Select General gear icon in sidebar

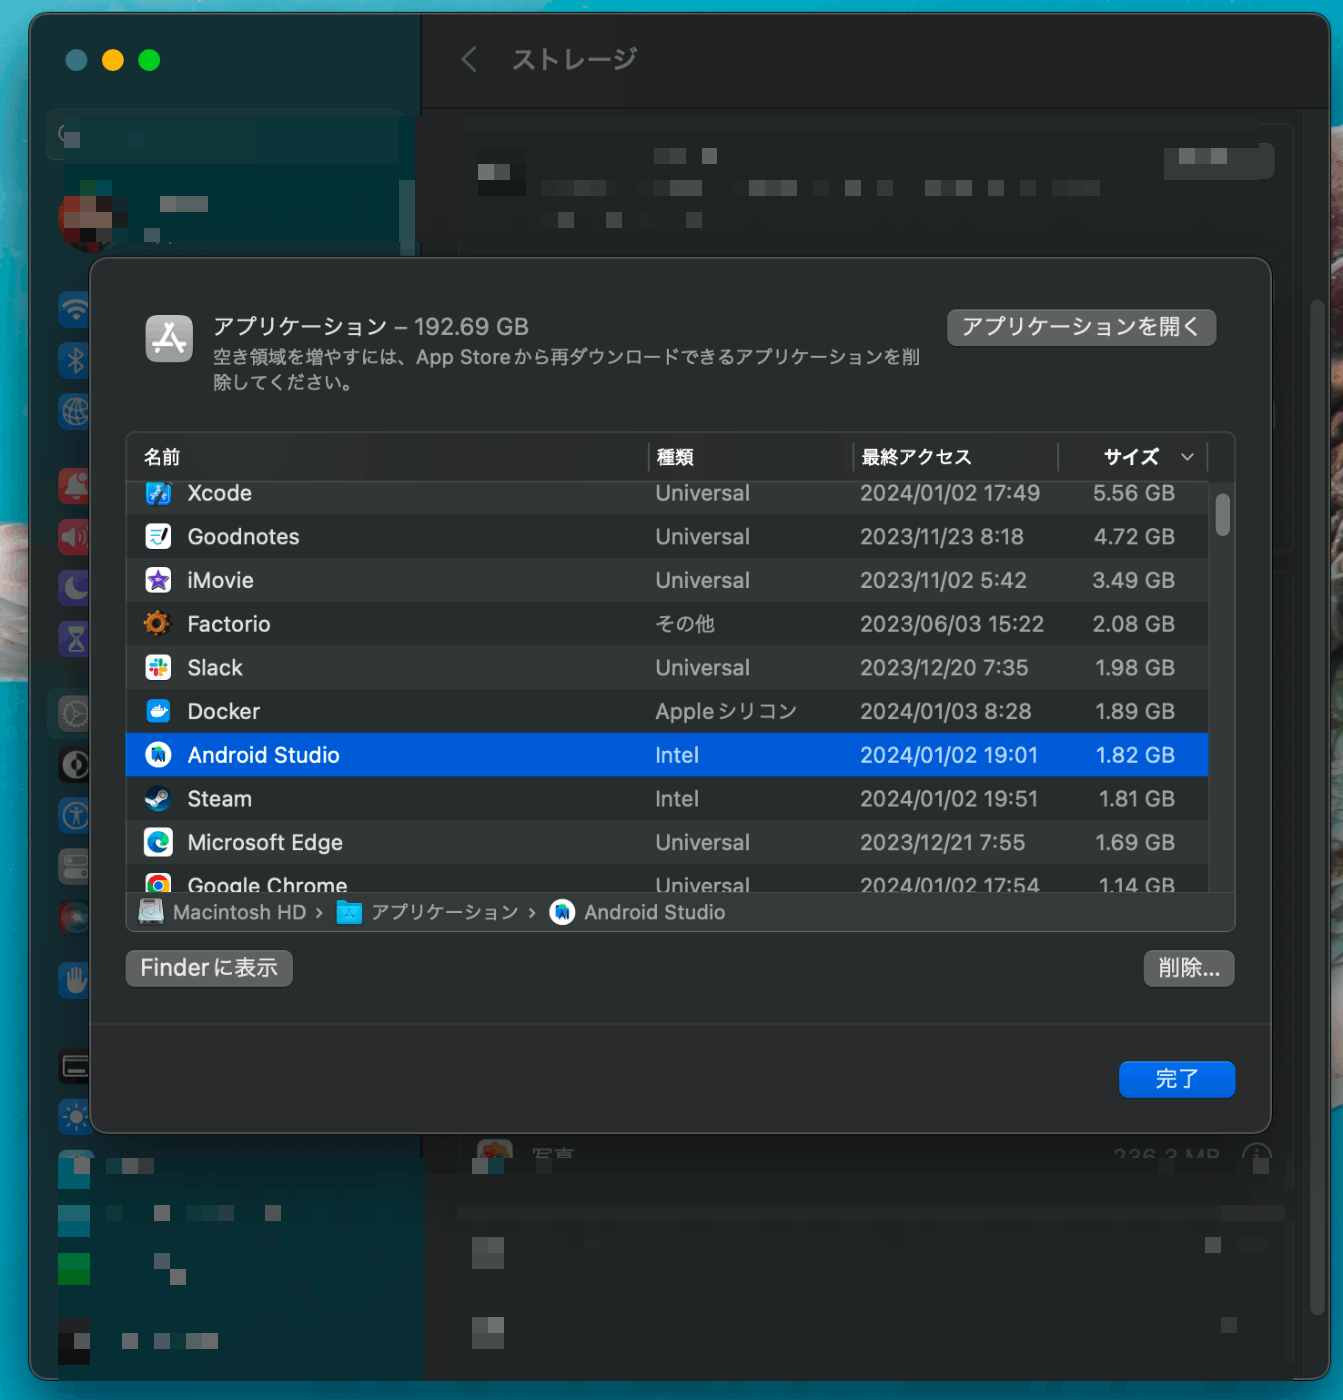click(74, 714)
